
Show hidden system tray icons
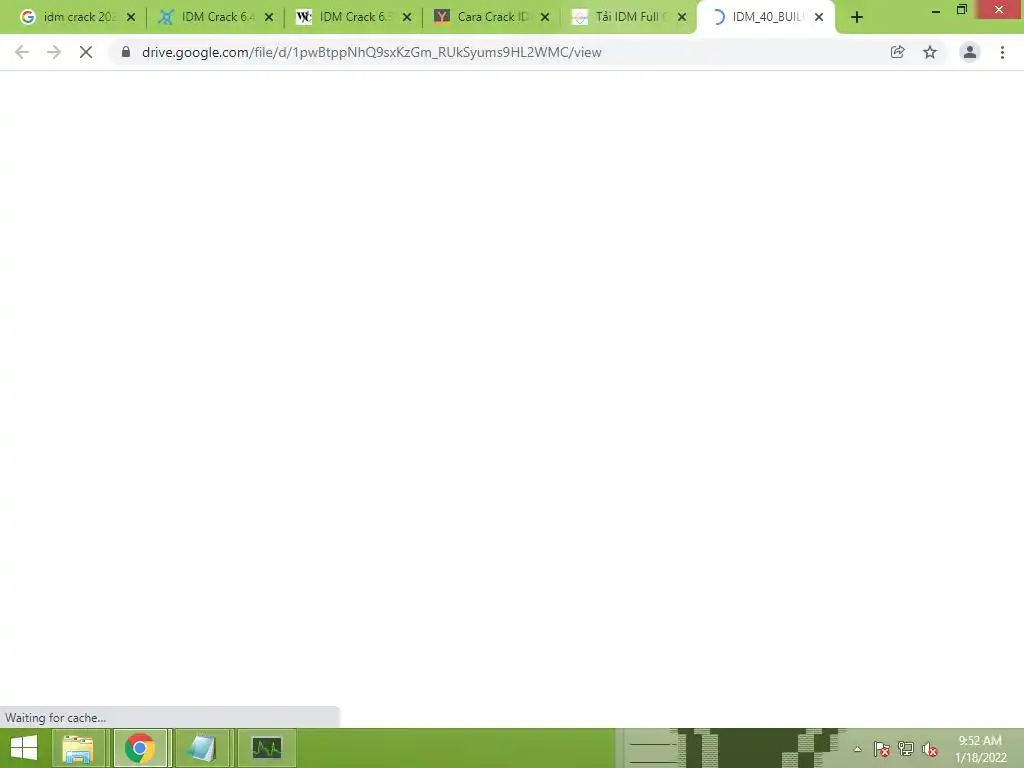(857, 749)
